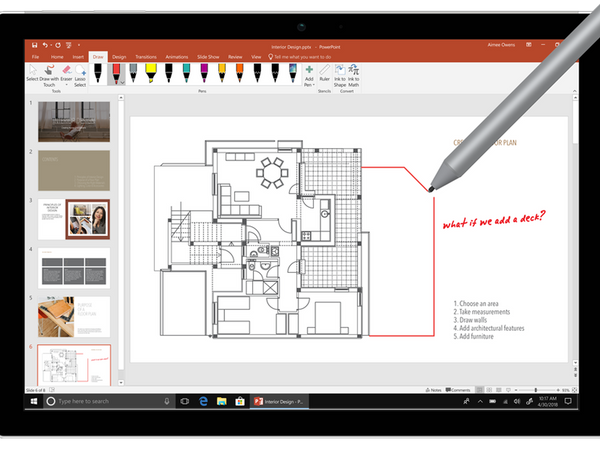Start Slide Show from status bar icon
The height and width of the screenshot is (450, 600).
pyautogui.click(x=508, y=390)
